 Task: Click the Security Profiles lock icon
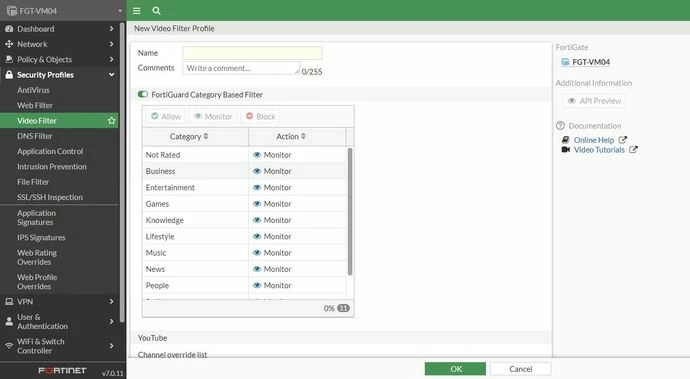pyautogui.click(x=9, y=74)
